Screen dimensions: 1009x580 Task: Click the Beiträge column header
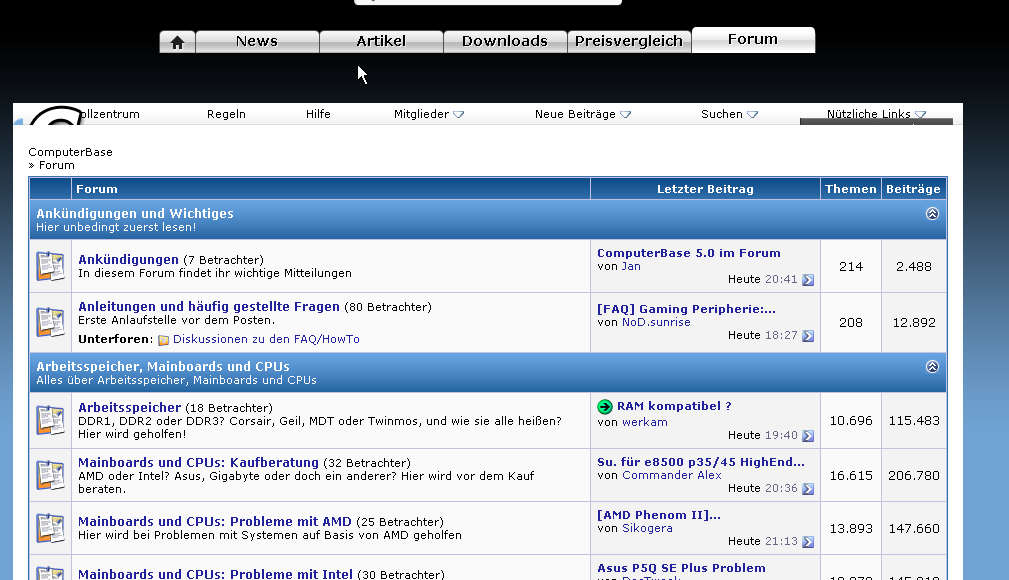913,189
